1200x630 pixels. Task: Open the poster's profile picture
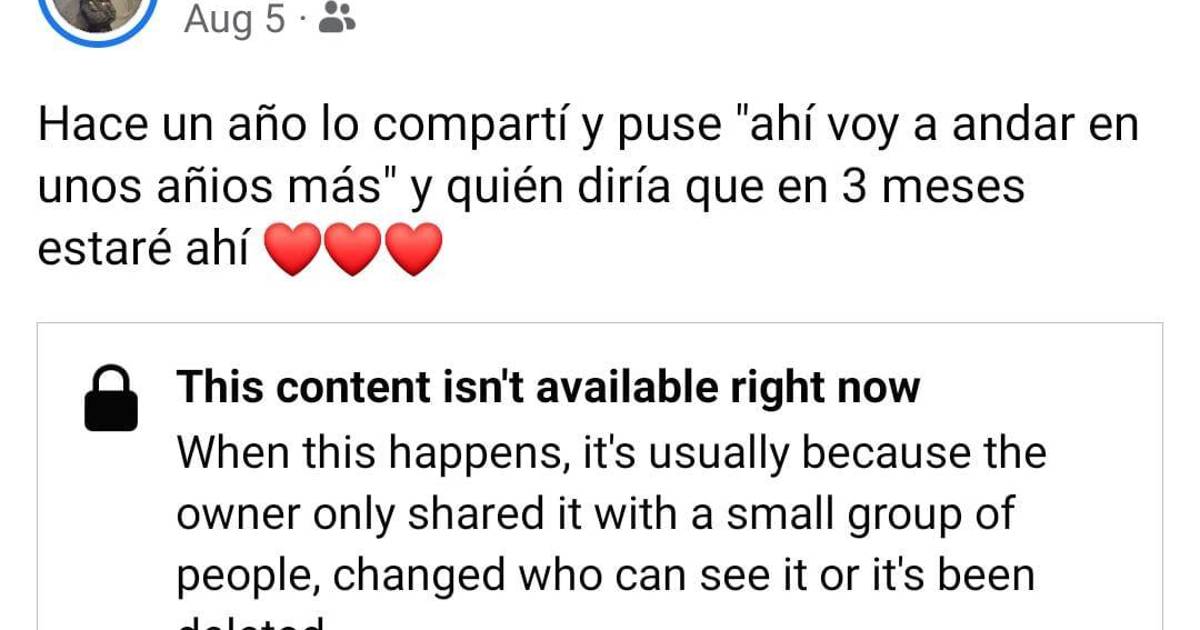[x=97, y=16]
